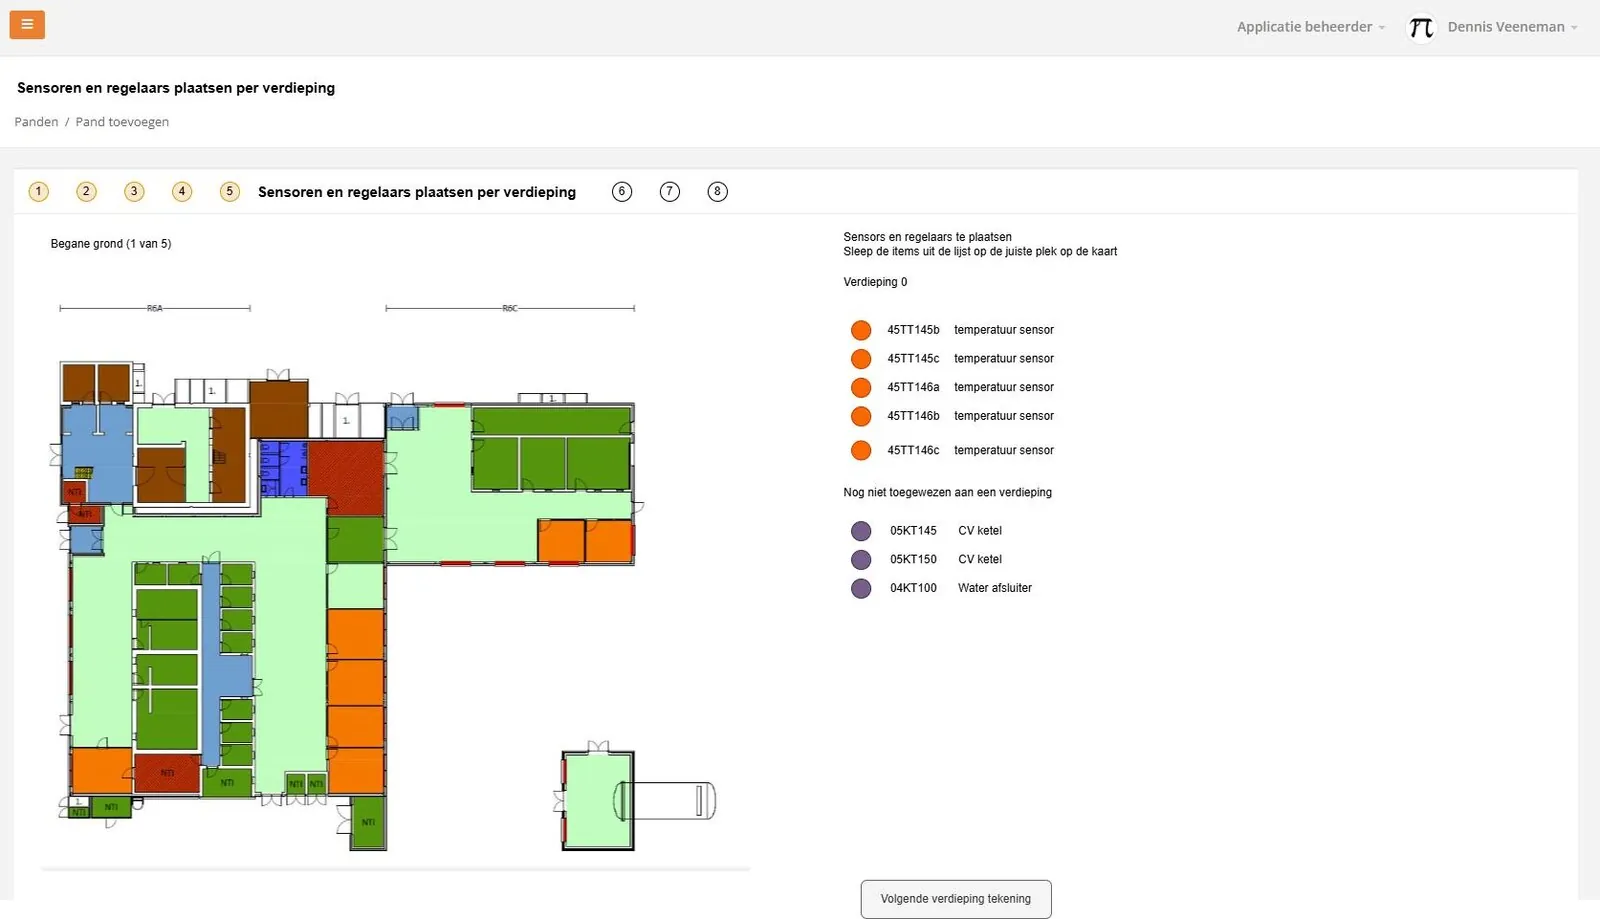1600x919 pixels.
Task: Select wizard step 5 circle
Action: pyautogui.click(x=230, y=191)
